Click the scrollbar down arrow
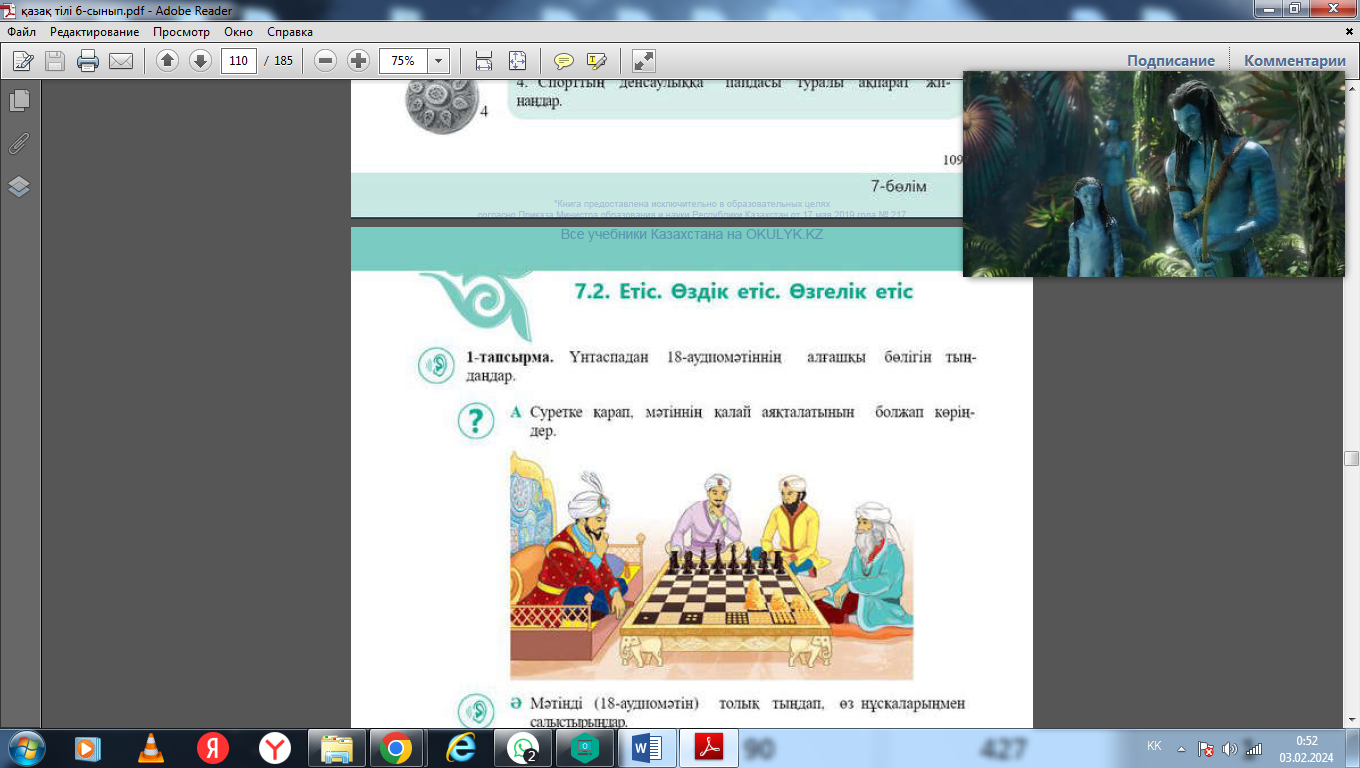The image size is (1360, 768). click(1352, 720)
